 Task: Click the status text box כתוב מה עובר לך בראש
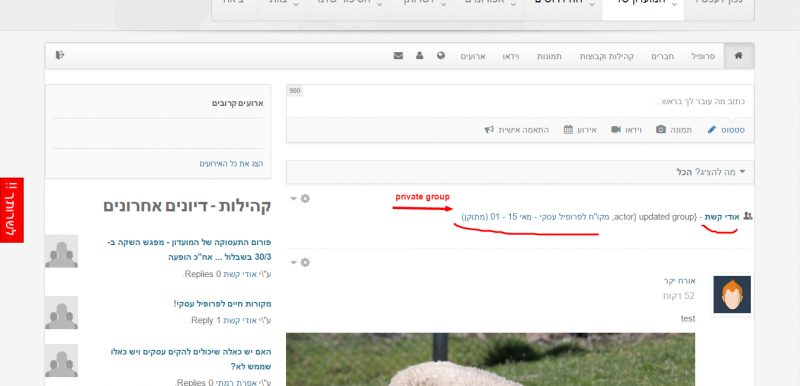point(520,101)
